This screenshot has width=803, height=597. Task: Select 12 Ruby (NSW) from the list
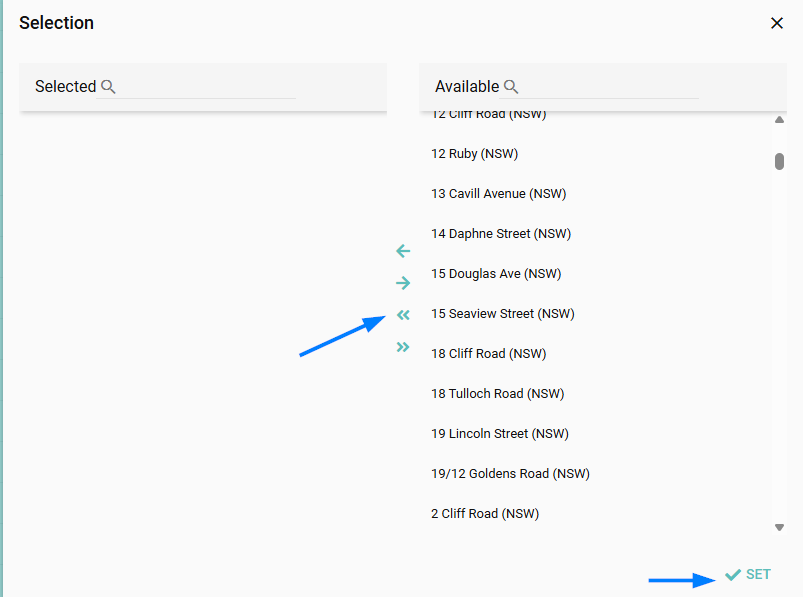(474, 154)
